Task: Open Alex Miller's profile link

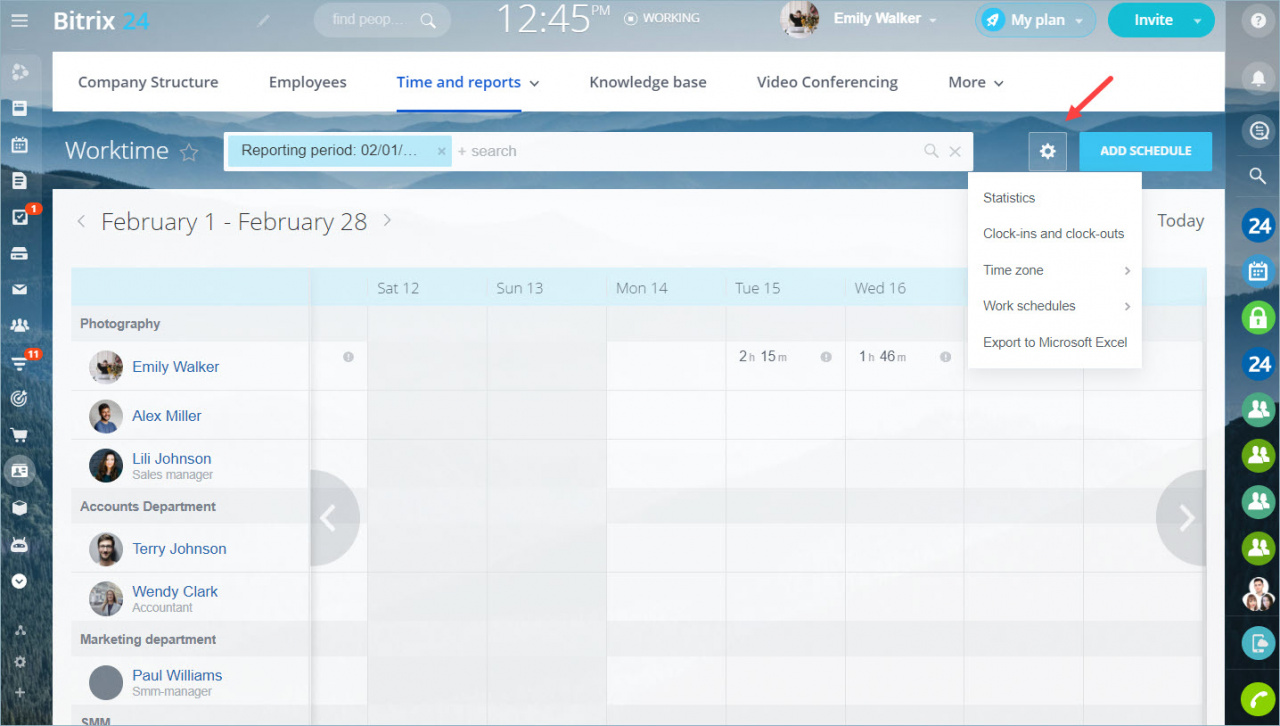Action: tap(167, 416)
